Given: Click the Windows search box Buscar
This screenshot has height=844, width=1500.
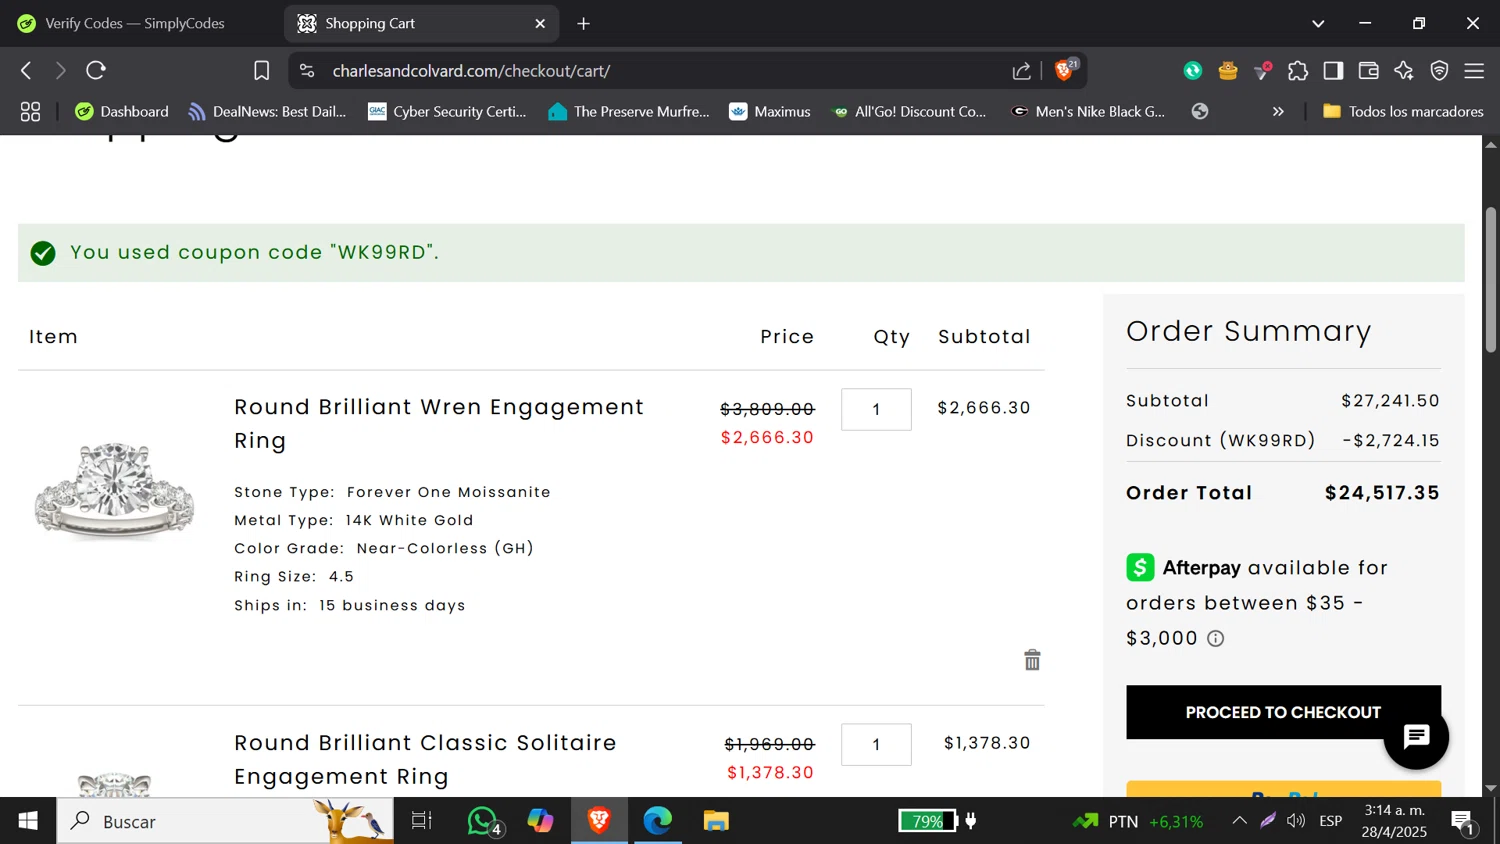Looking at the screenshot, I should pyautogui.click(x=225, y=821).
